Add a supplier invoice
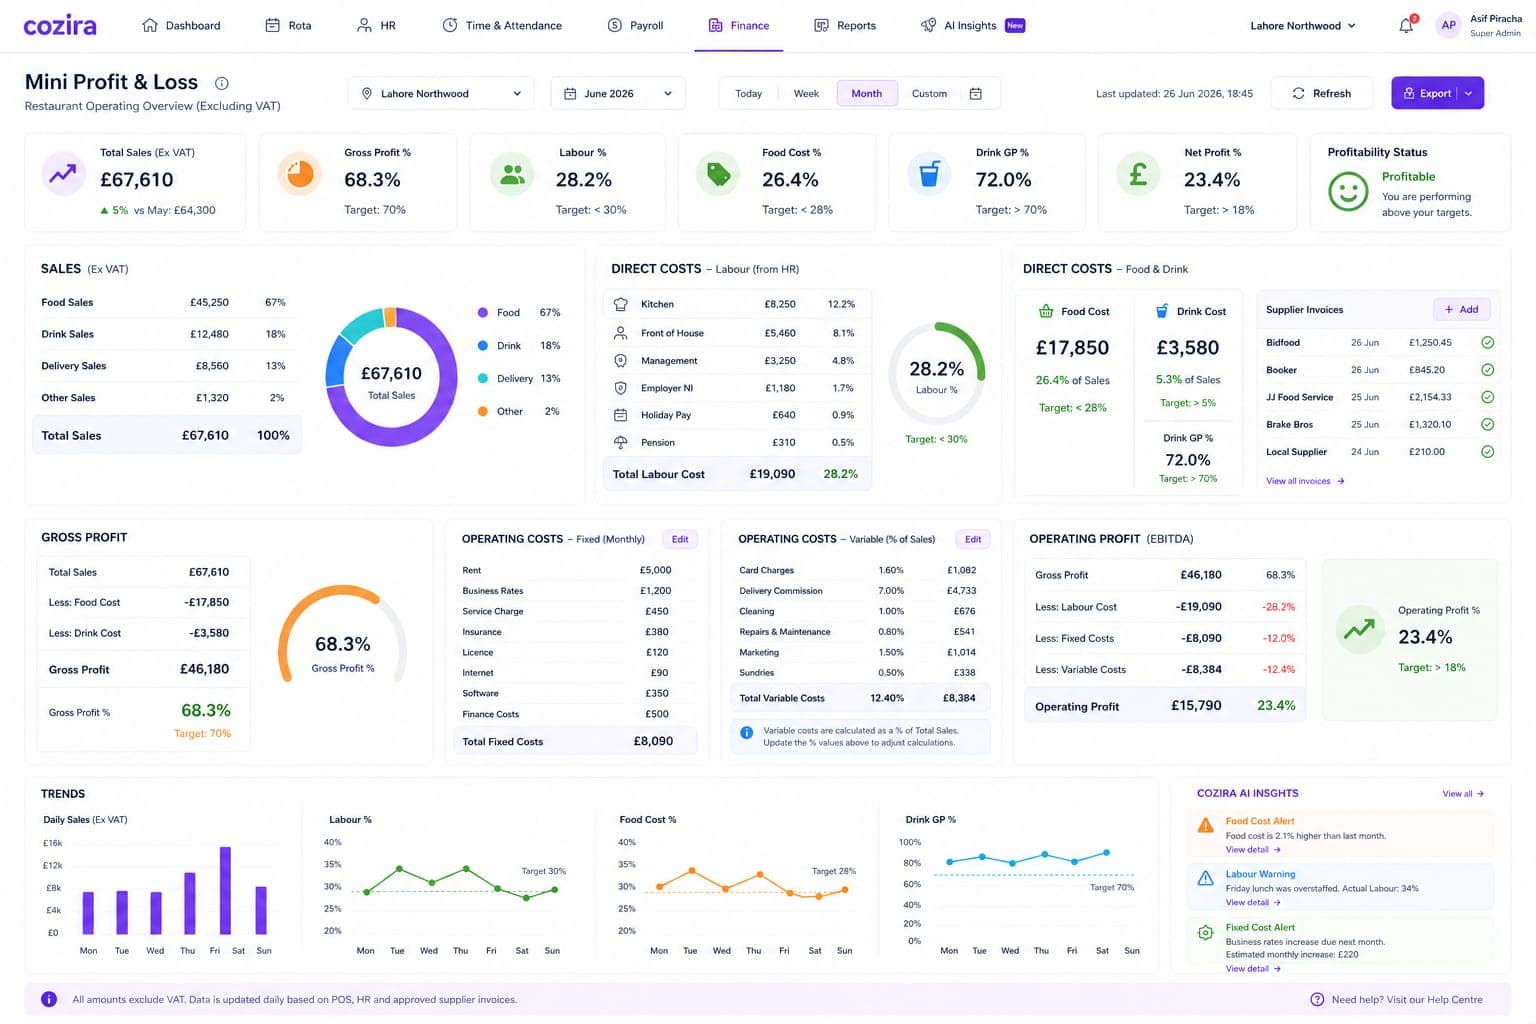Image resolution: width=1536 pixels, height=1024 pixels. 1461,309
